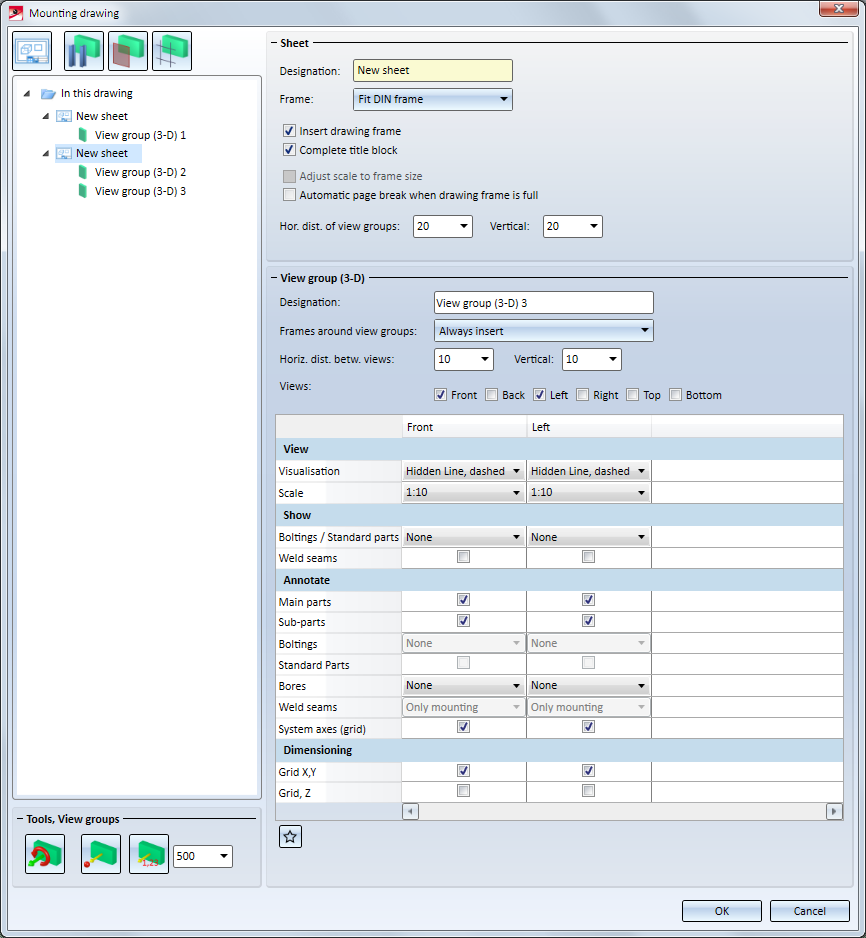Open Frames around view groups dropdown
The width and height of the screenshot is (866, 938).
click(544, 331)
